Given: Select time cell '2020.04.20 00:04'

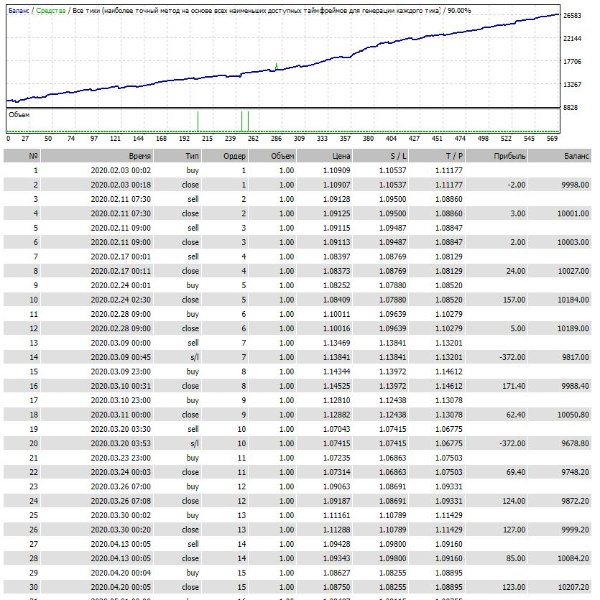Looking at the screenshot, I should pyautogui.click(x=121, y=573).
